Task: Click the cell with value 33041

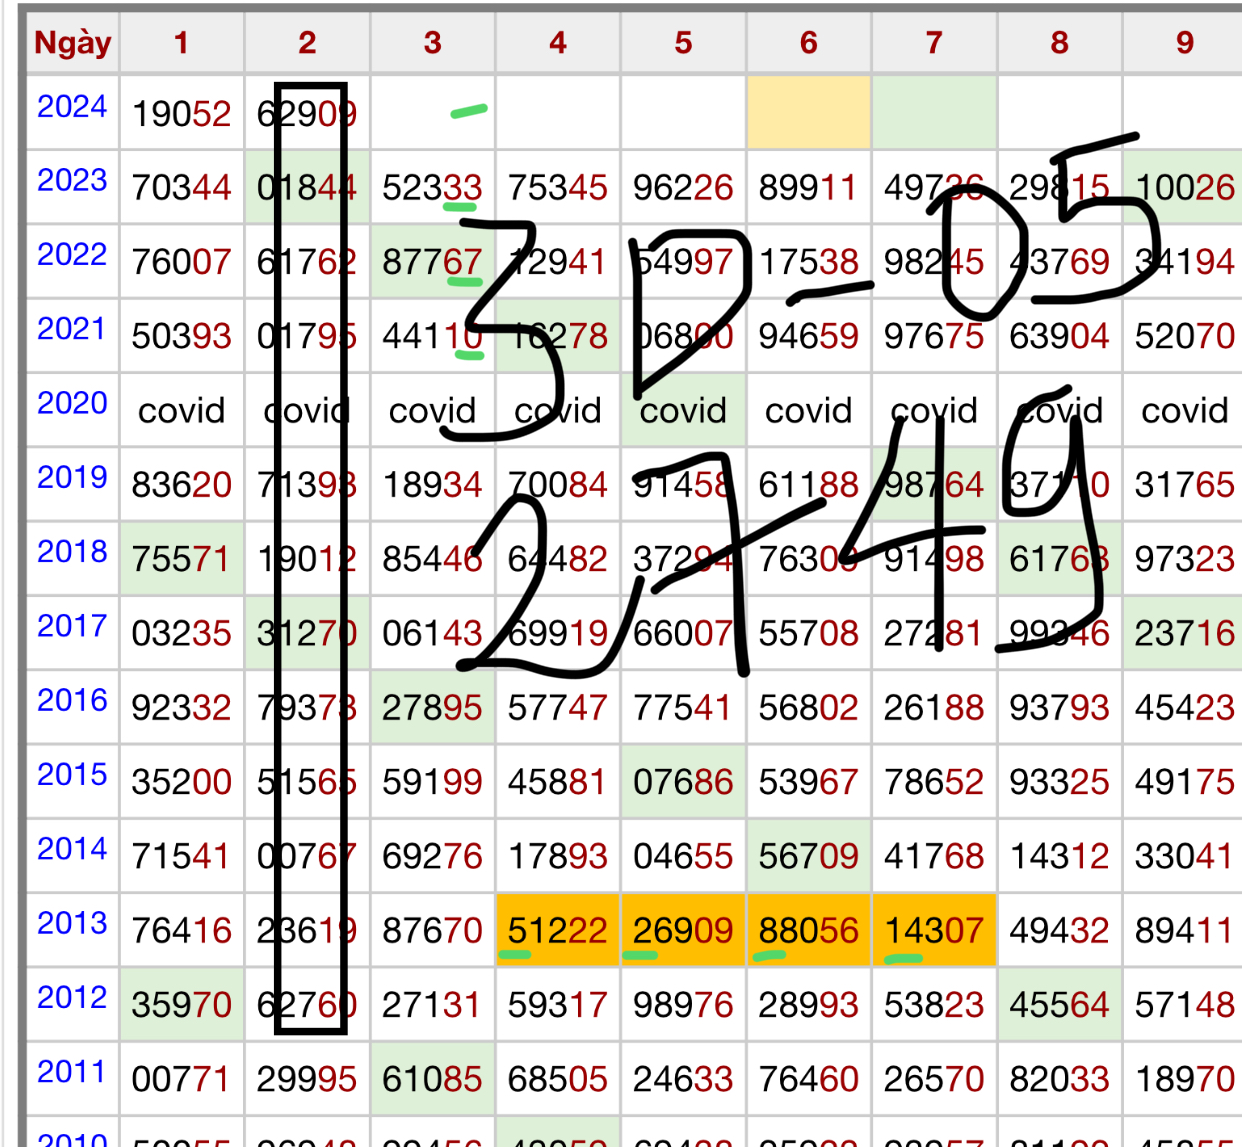Action: (x=1184, y=856)
